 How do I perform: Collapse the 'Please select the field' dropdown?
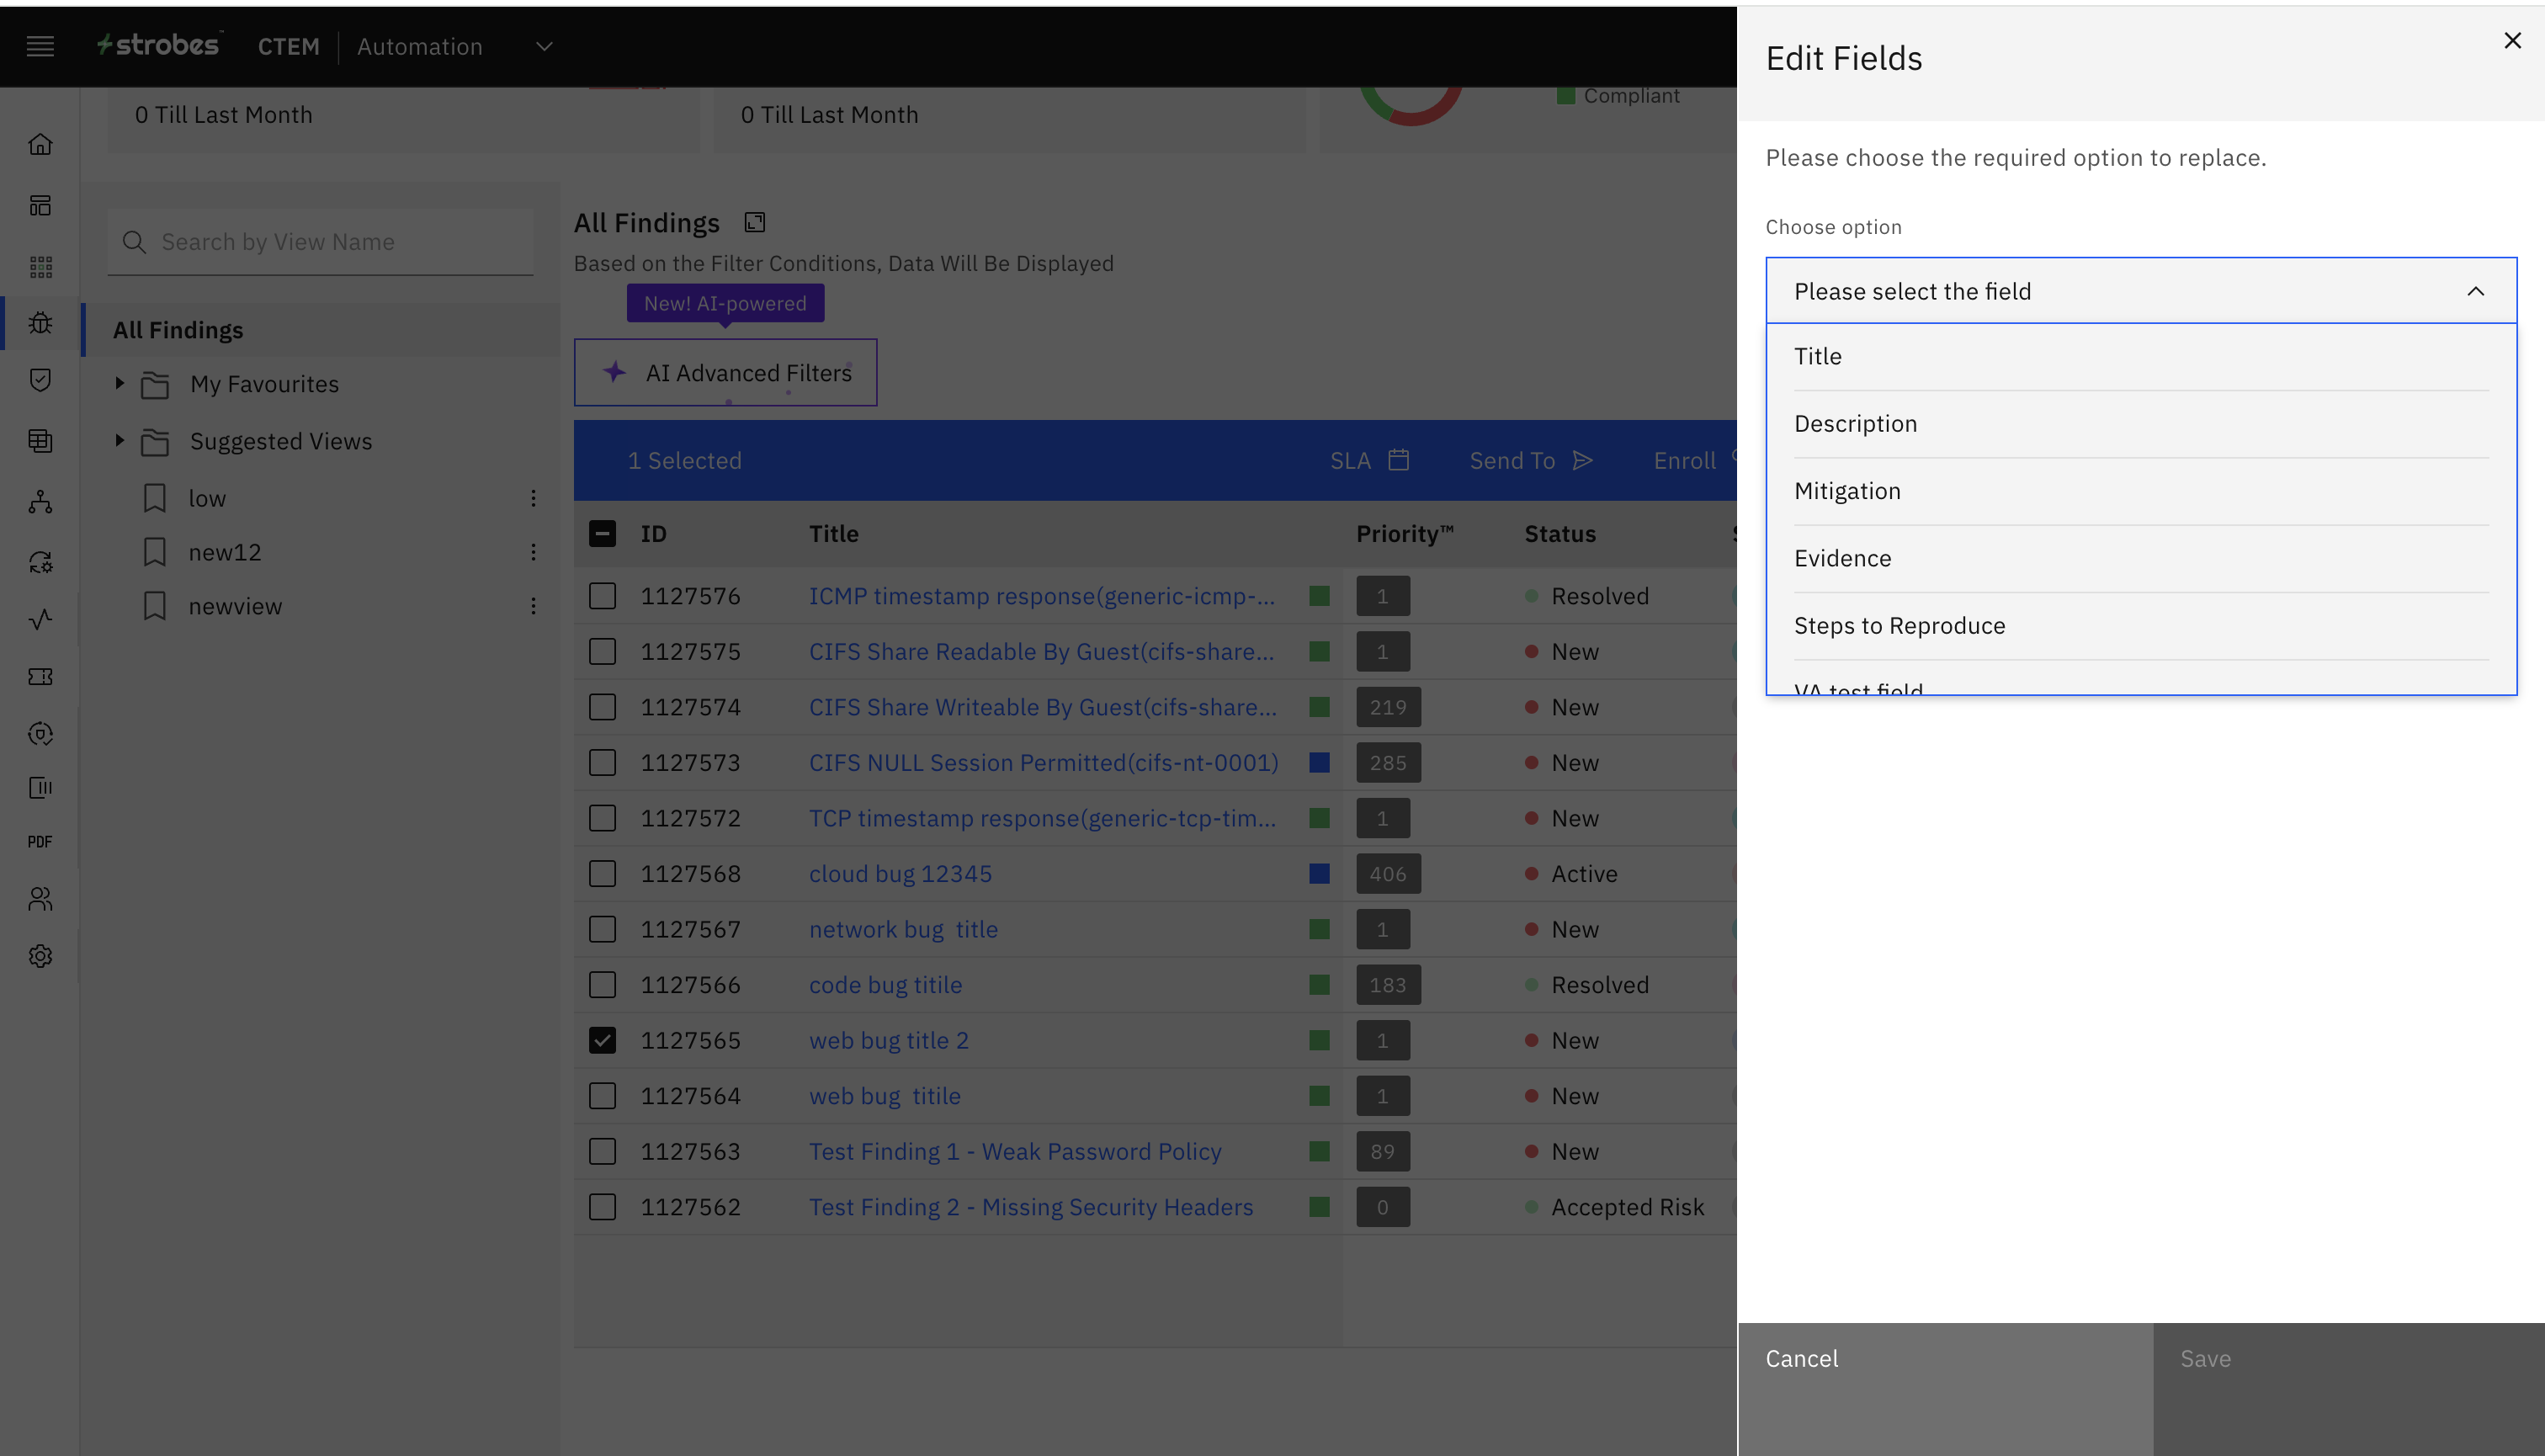click(2475, 291)
